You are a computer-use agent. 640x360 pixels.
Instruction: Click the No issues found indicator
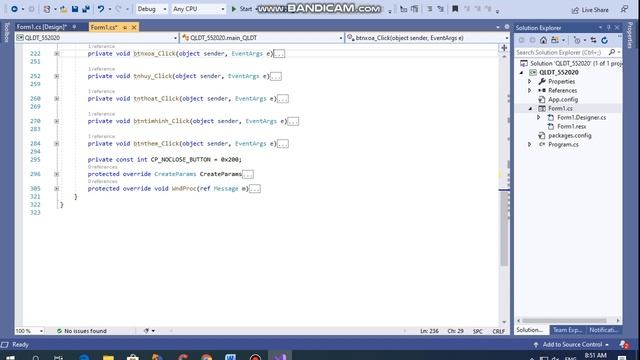tap(82, 331)
